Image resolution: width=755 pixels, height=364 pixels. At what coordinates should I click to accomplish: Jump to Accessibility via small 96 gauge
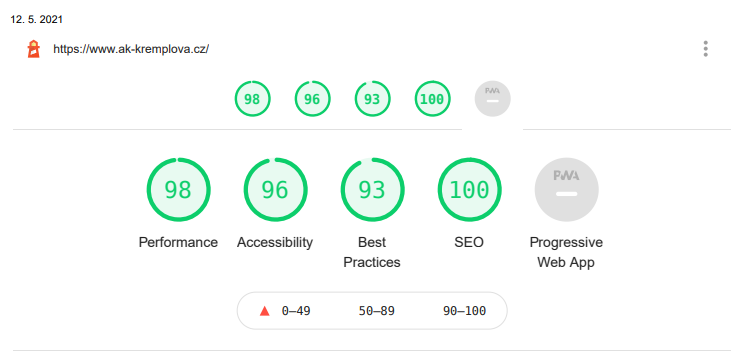312,99
